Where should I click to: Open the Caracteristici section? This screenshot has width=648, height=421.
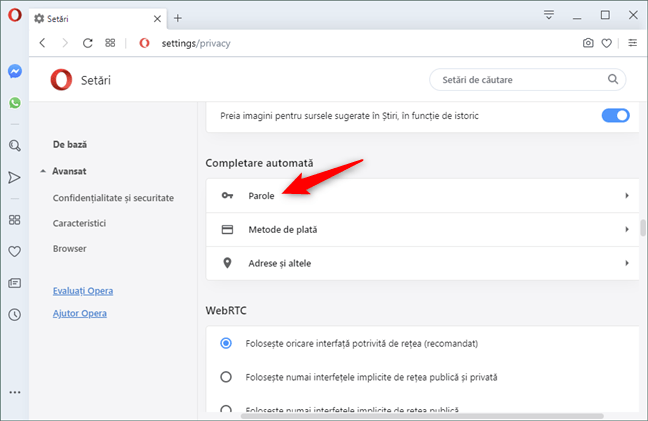(79, 223)
